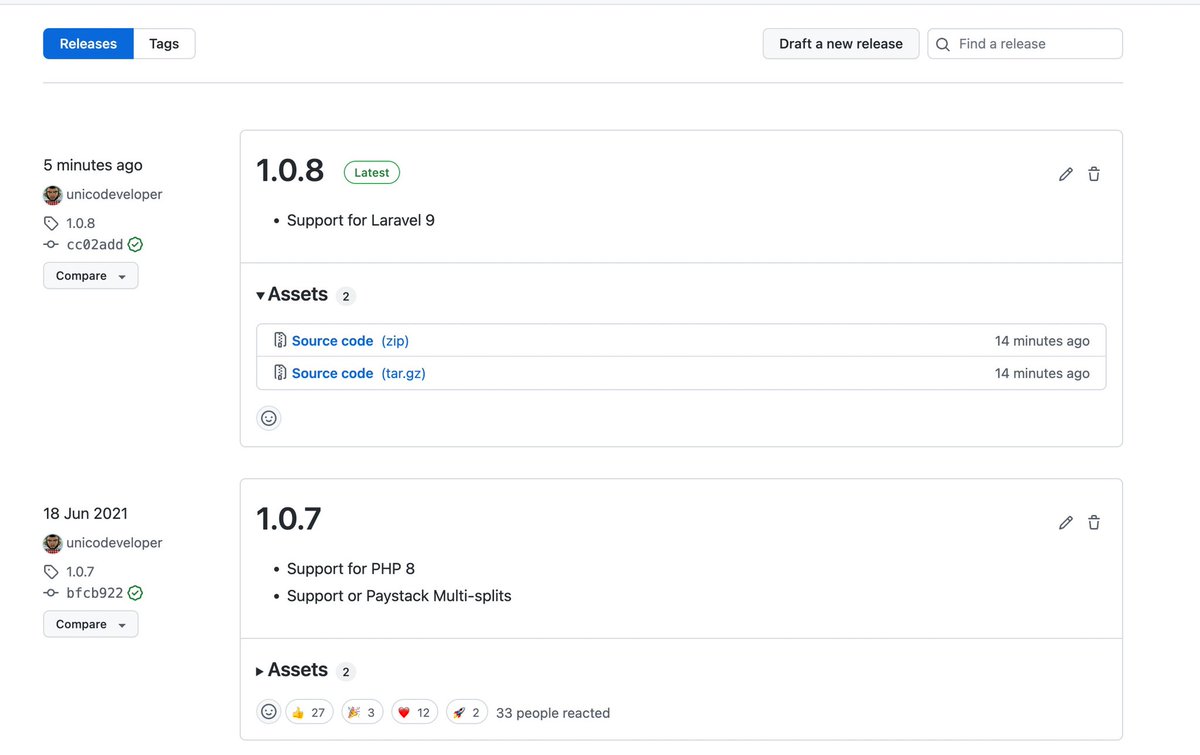Open the Compare dropdown under release 1.0.8

90,275
